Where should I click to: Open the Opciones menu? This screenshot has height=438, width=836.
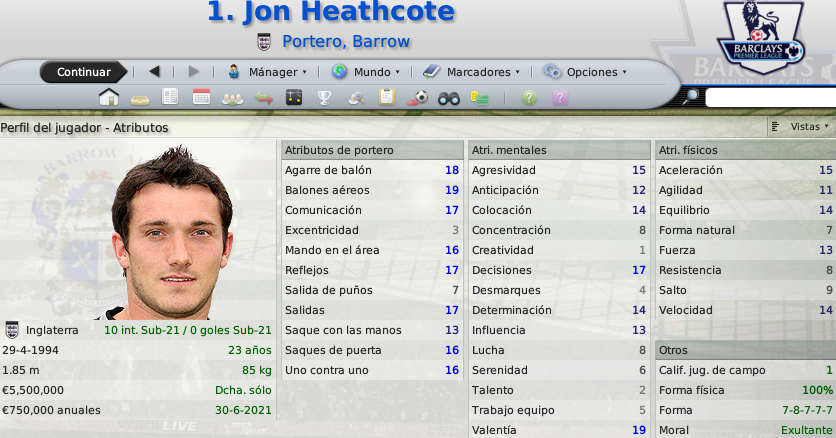pyautogui.click(x=585, y=72)
